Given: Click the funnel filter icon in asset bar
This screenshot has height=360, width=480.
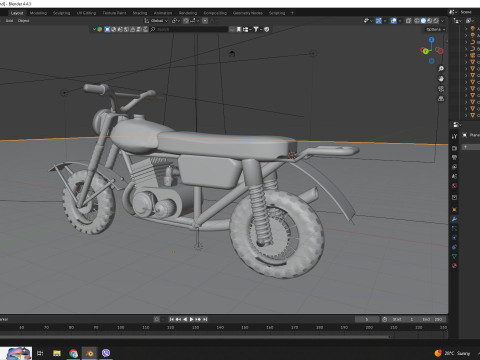Looking at the screenshot, I should click(x=256, y=29).
